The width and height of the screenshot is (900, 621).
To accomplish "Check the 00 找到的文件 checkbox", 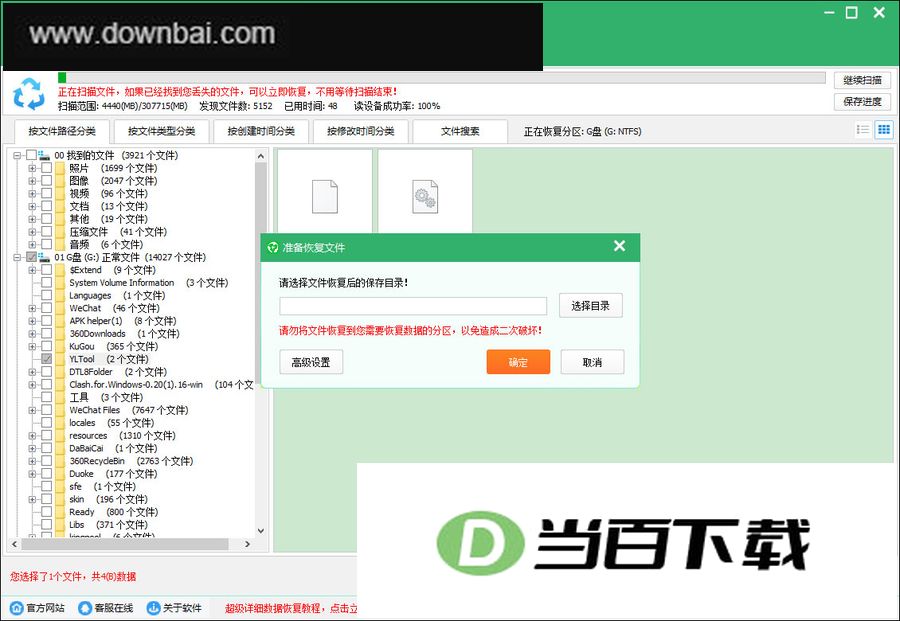I will coord(31,155).
